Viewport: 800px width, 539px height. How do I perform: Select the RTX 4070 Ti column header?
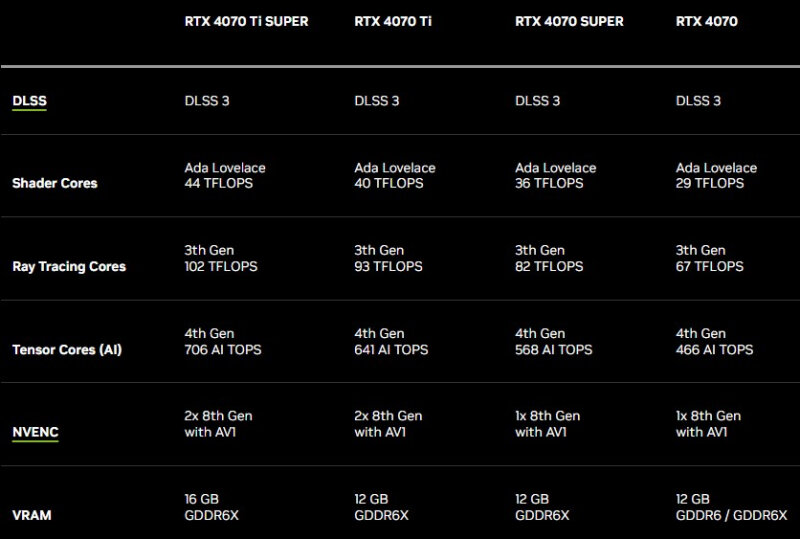tap(393, 21)
